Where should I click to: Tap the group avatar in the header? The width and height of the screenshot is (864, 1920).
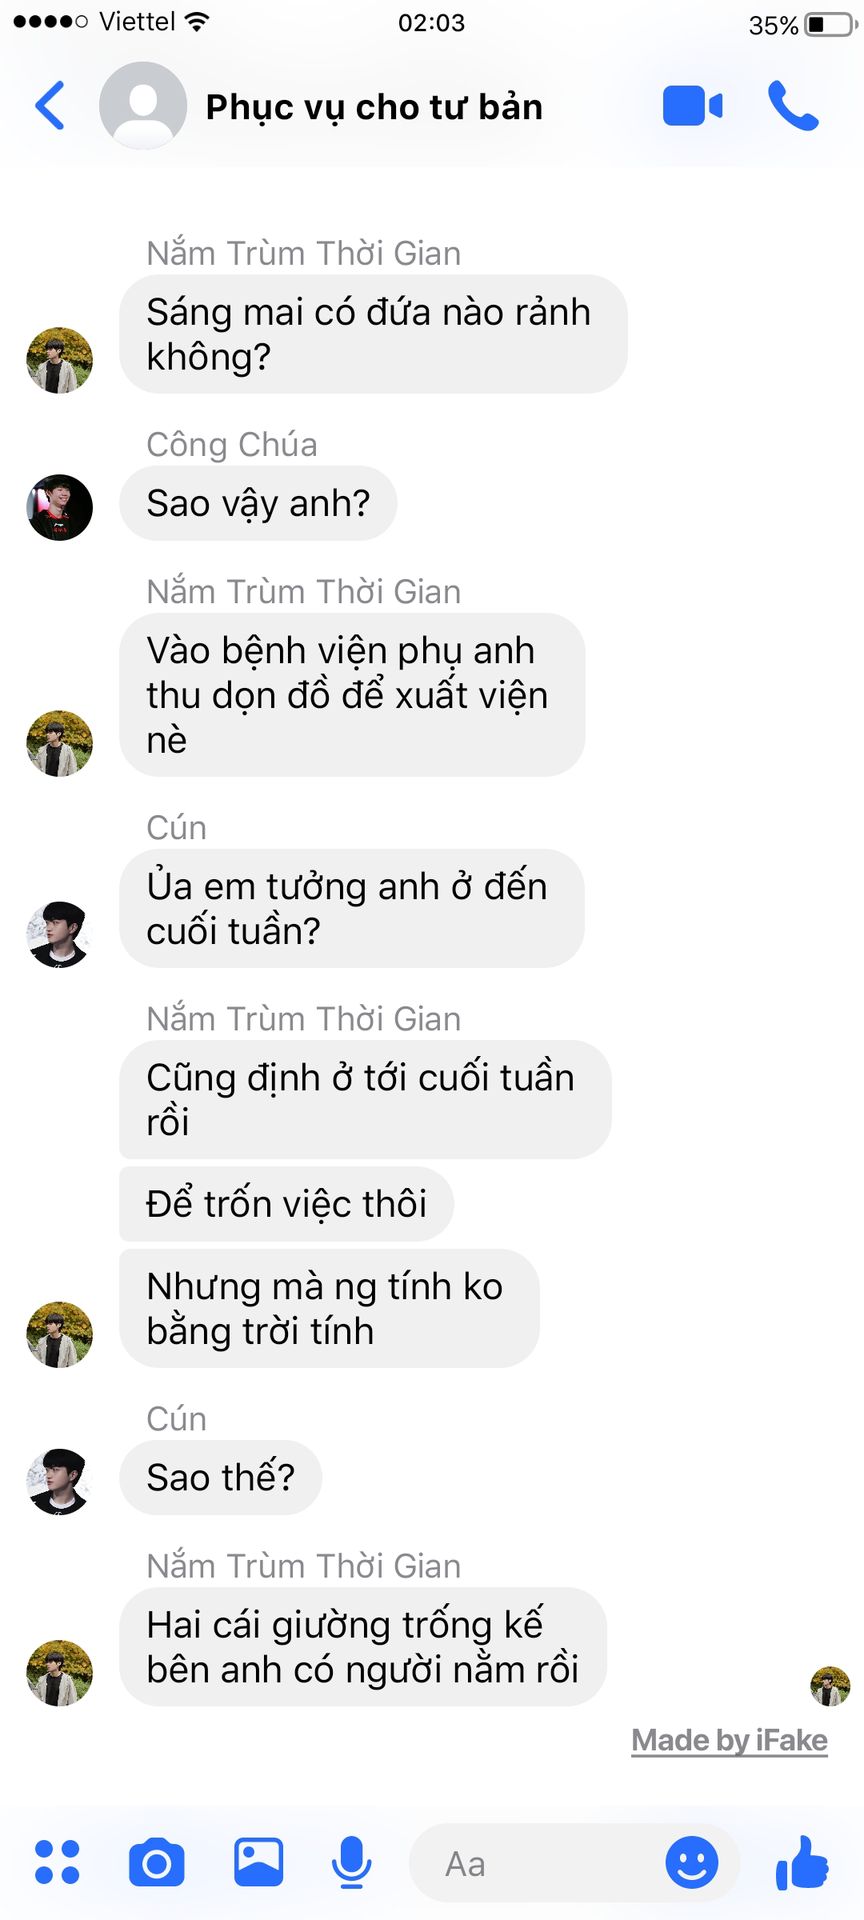tap(143, 105)
